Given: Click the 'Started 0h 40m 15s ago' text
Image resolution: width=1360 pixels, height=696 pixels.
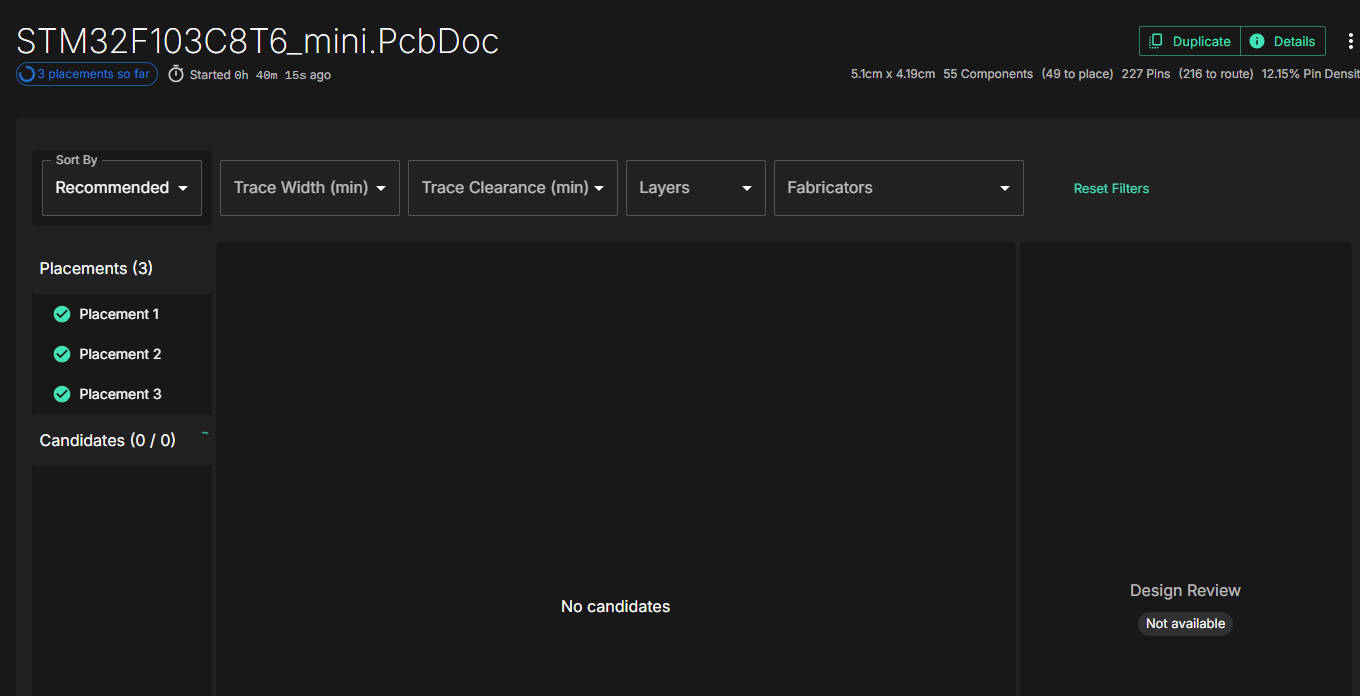Looking at the screenshot, I should (260, 74).
